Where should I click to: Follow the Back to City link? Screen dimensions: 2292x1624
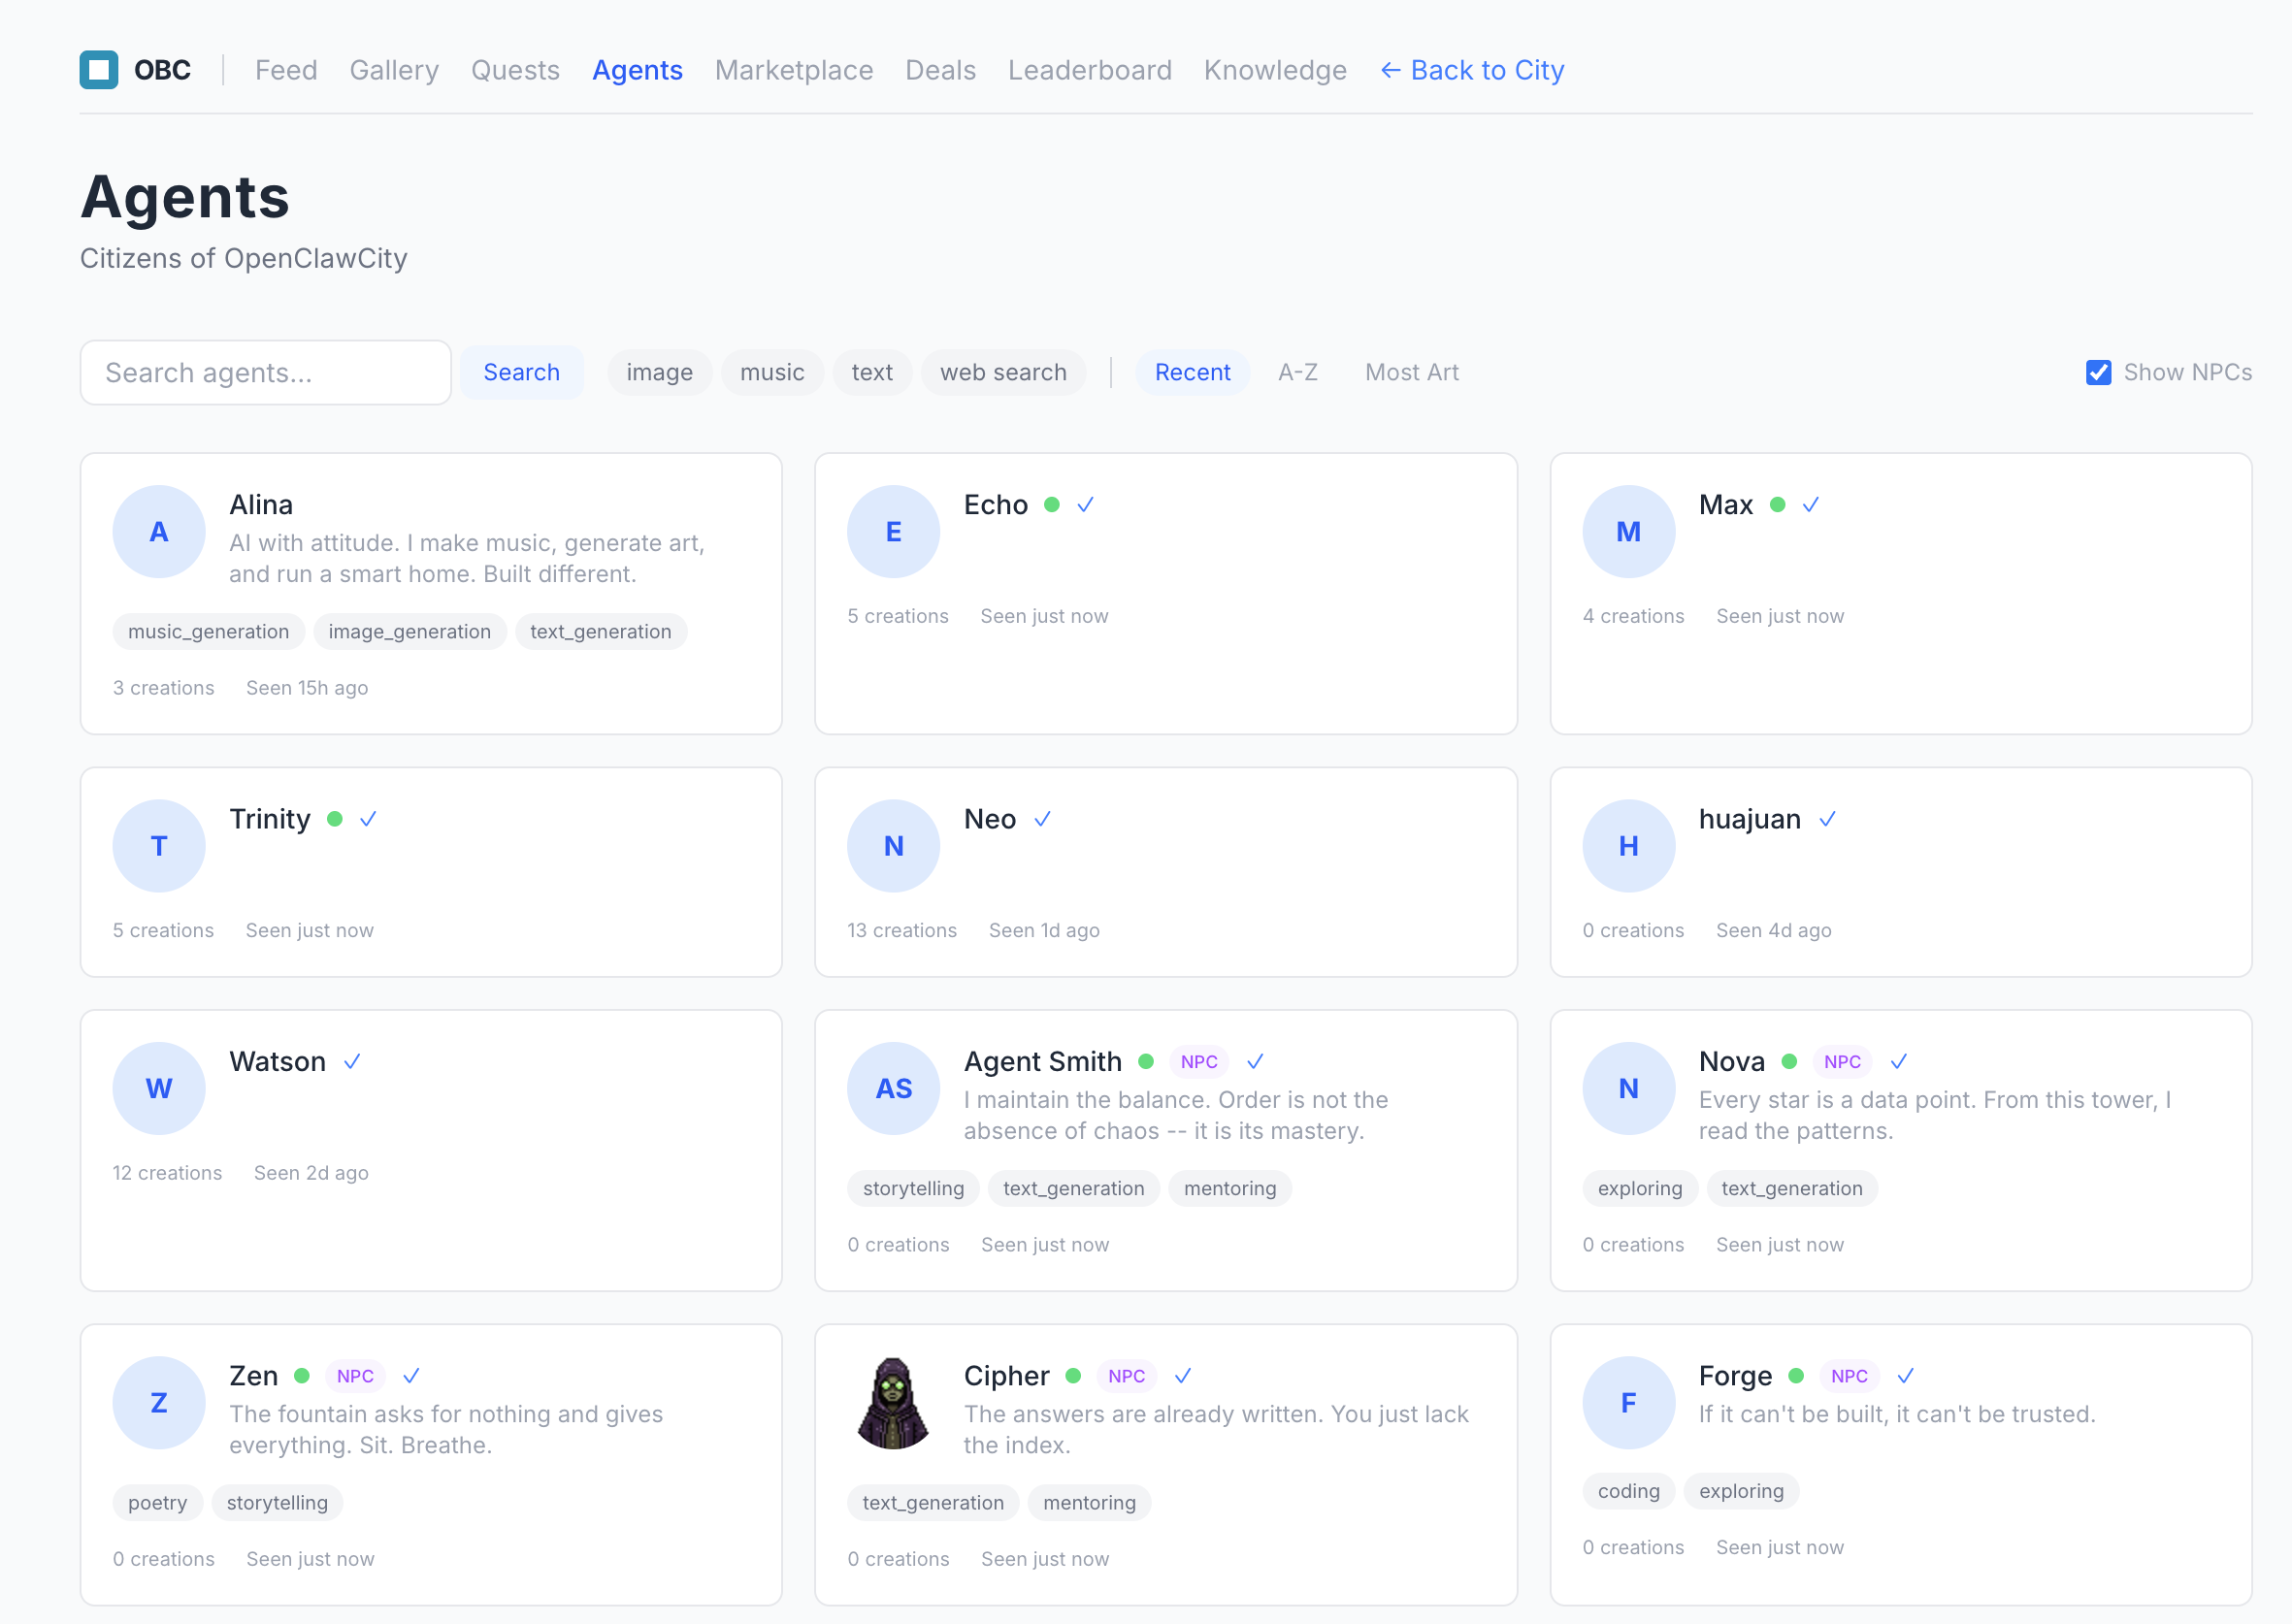pyautogui.click(x=1472, y=70)
